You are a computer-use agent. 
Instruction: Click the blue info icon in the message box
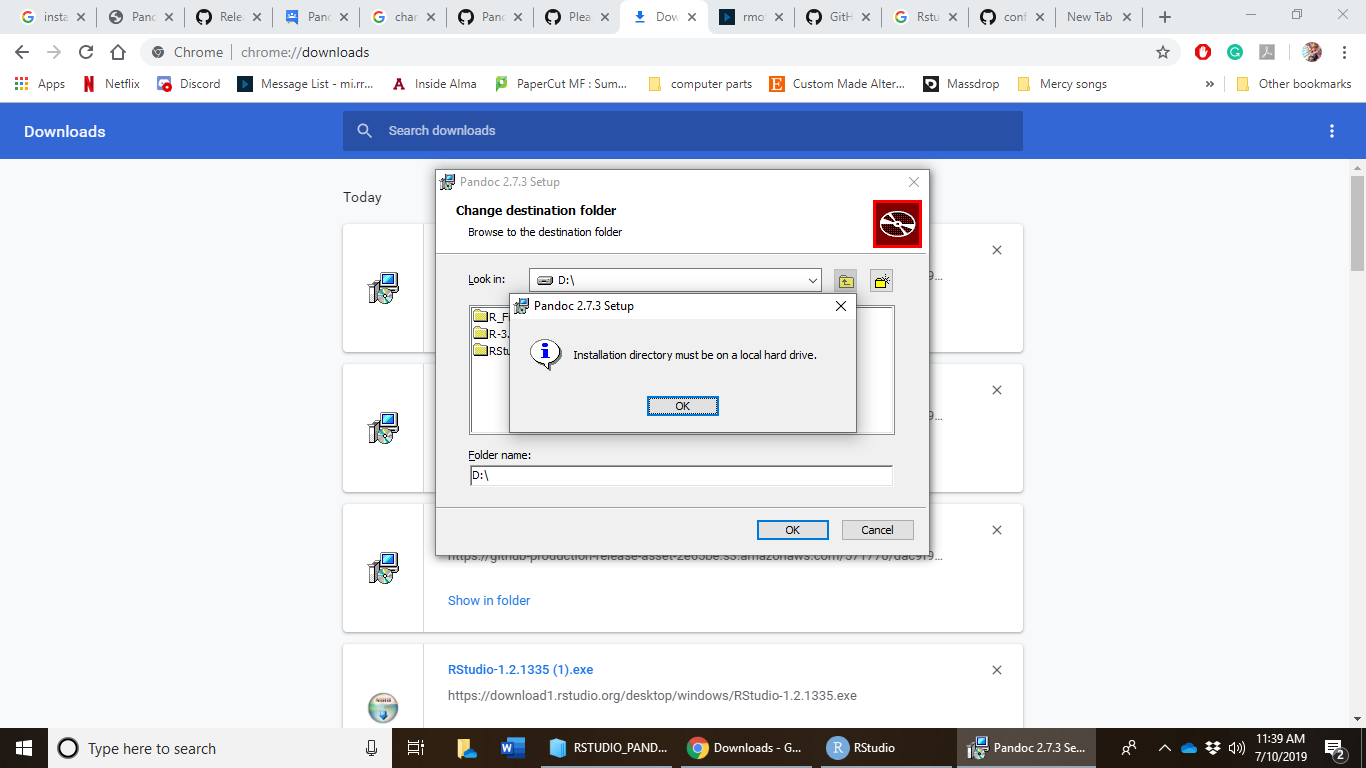(544, 353)
